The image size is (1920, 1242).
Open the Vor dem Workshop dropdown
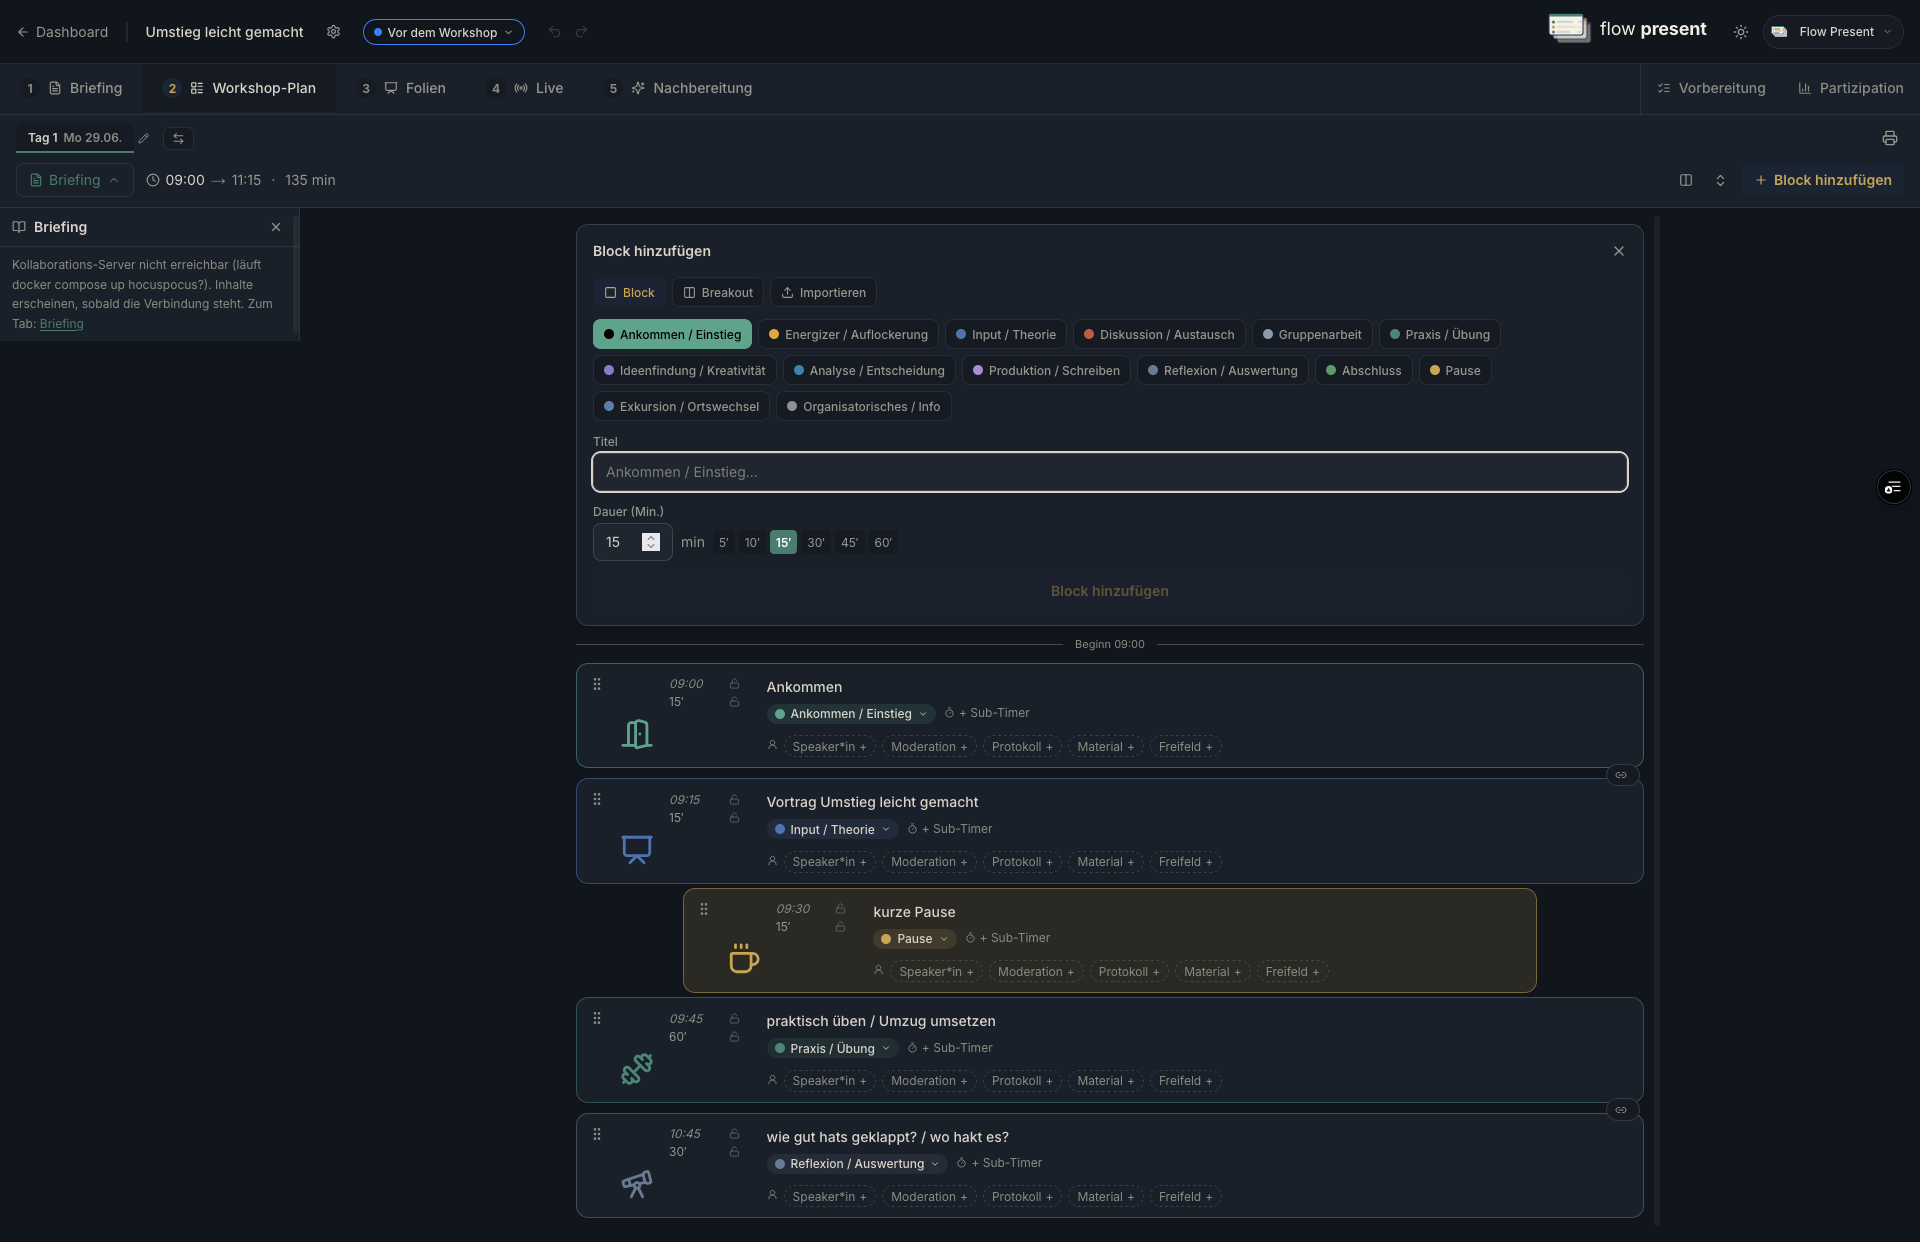(x=443, y=32)
